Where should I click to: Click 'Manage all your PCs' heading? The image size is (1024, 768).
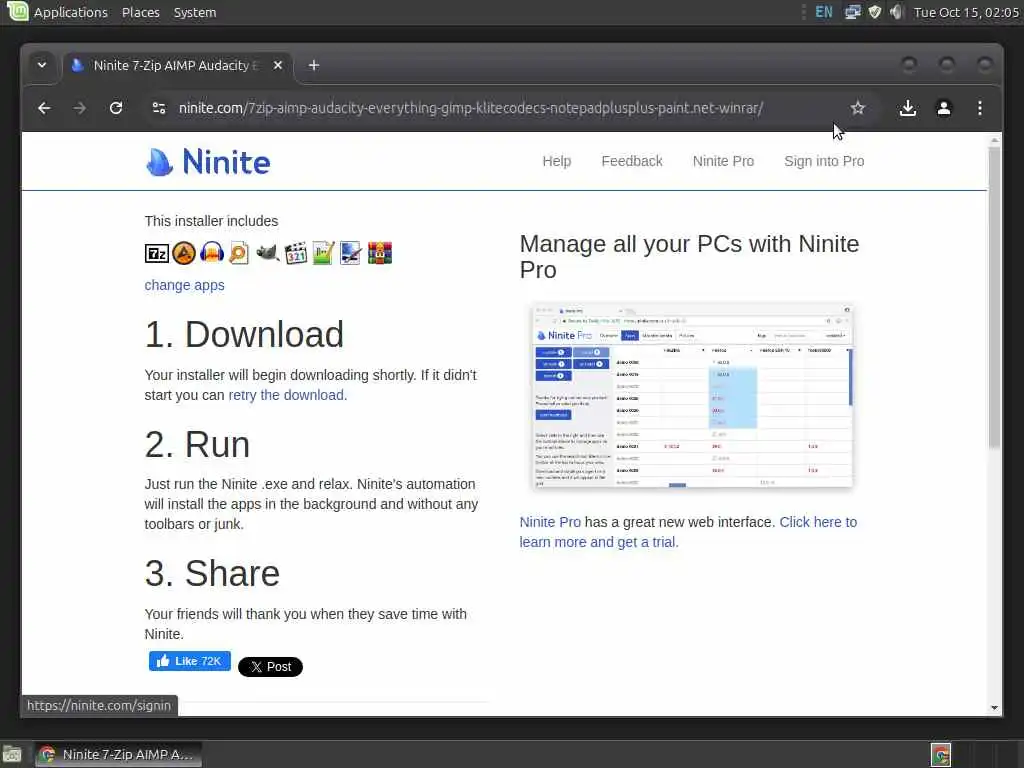coord(690,257)
